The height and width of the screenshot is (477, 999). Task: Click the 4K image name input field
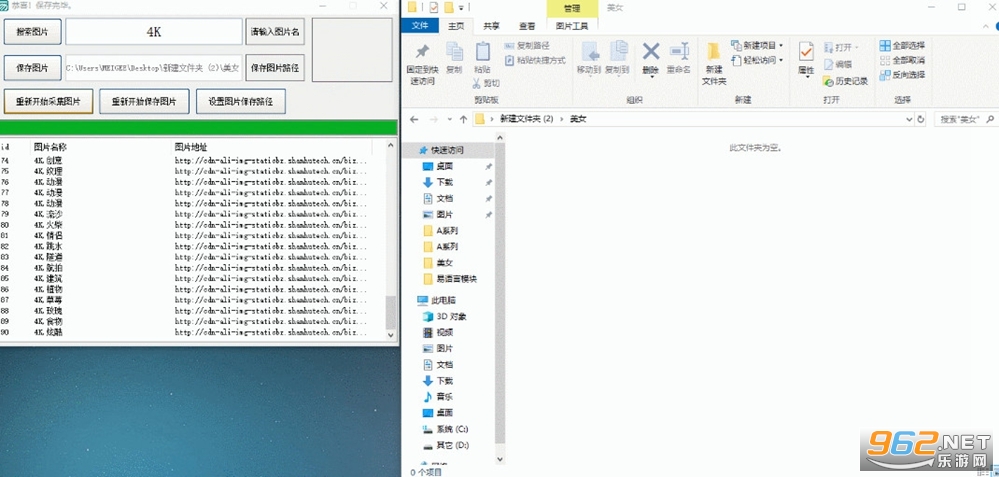click(154, 32)
